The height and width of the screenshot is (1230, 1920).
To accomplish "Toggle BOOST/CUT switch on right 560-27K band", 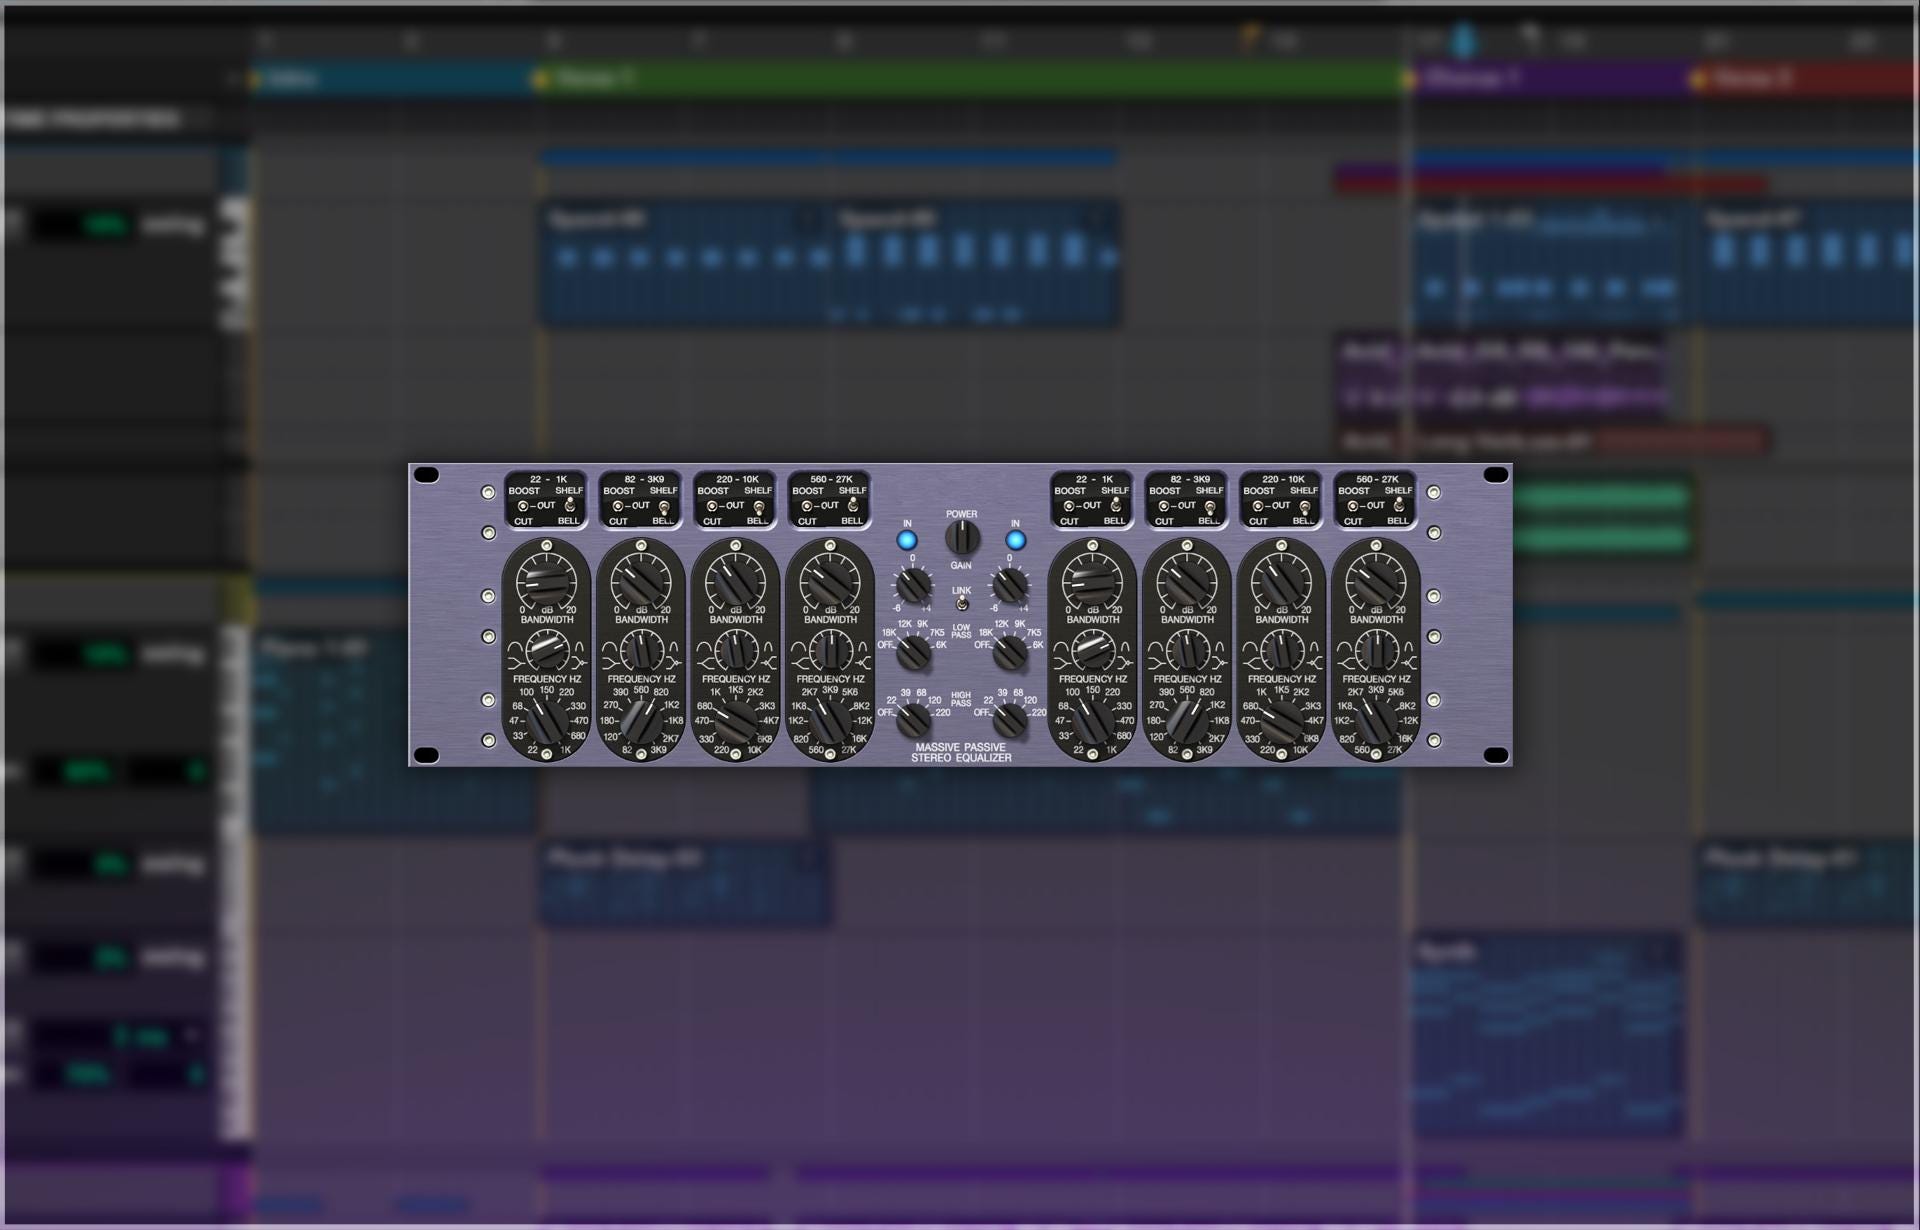I will click(x=1353, y=506).
